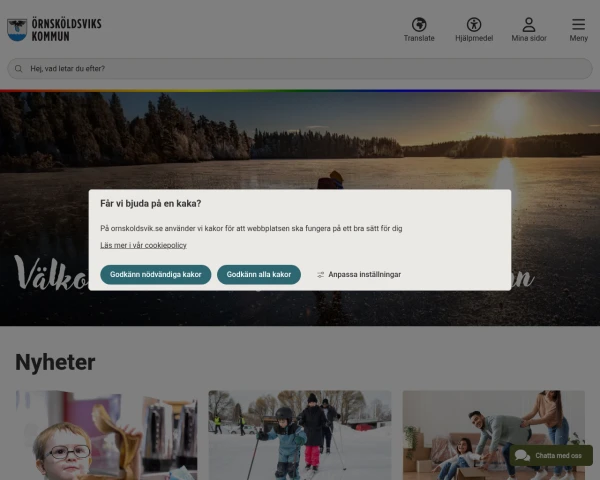The width and height of the screenshot is (600, 480).
Task: Open the Meny hamburger menu
Action: click(578, 25)
